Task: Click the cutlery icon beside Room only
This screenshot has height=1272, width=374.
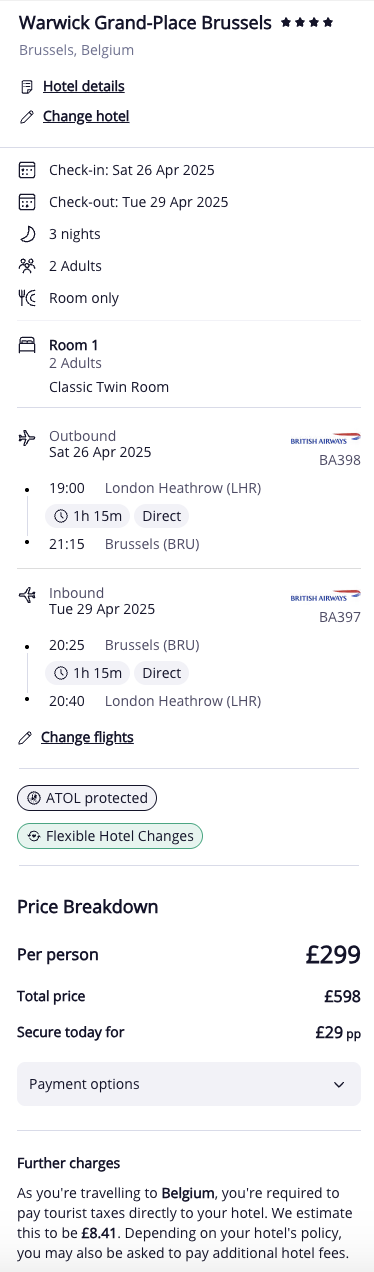Action: 27,298
